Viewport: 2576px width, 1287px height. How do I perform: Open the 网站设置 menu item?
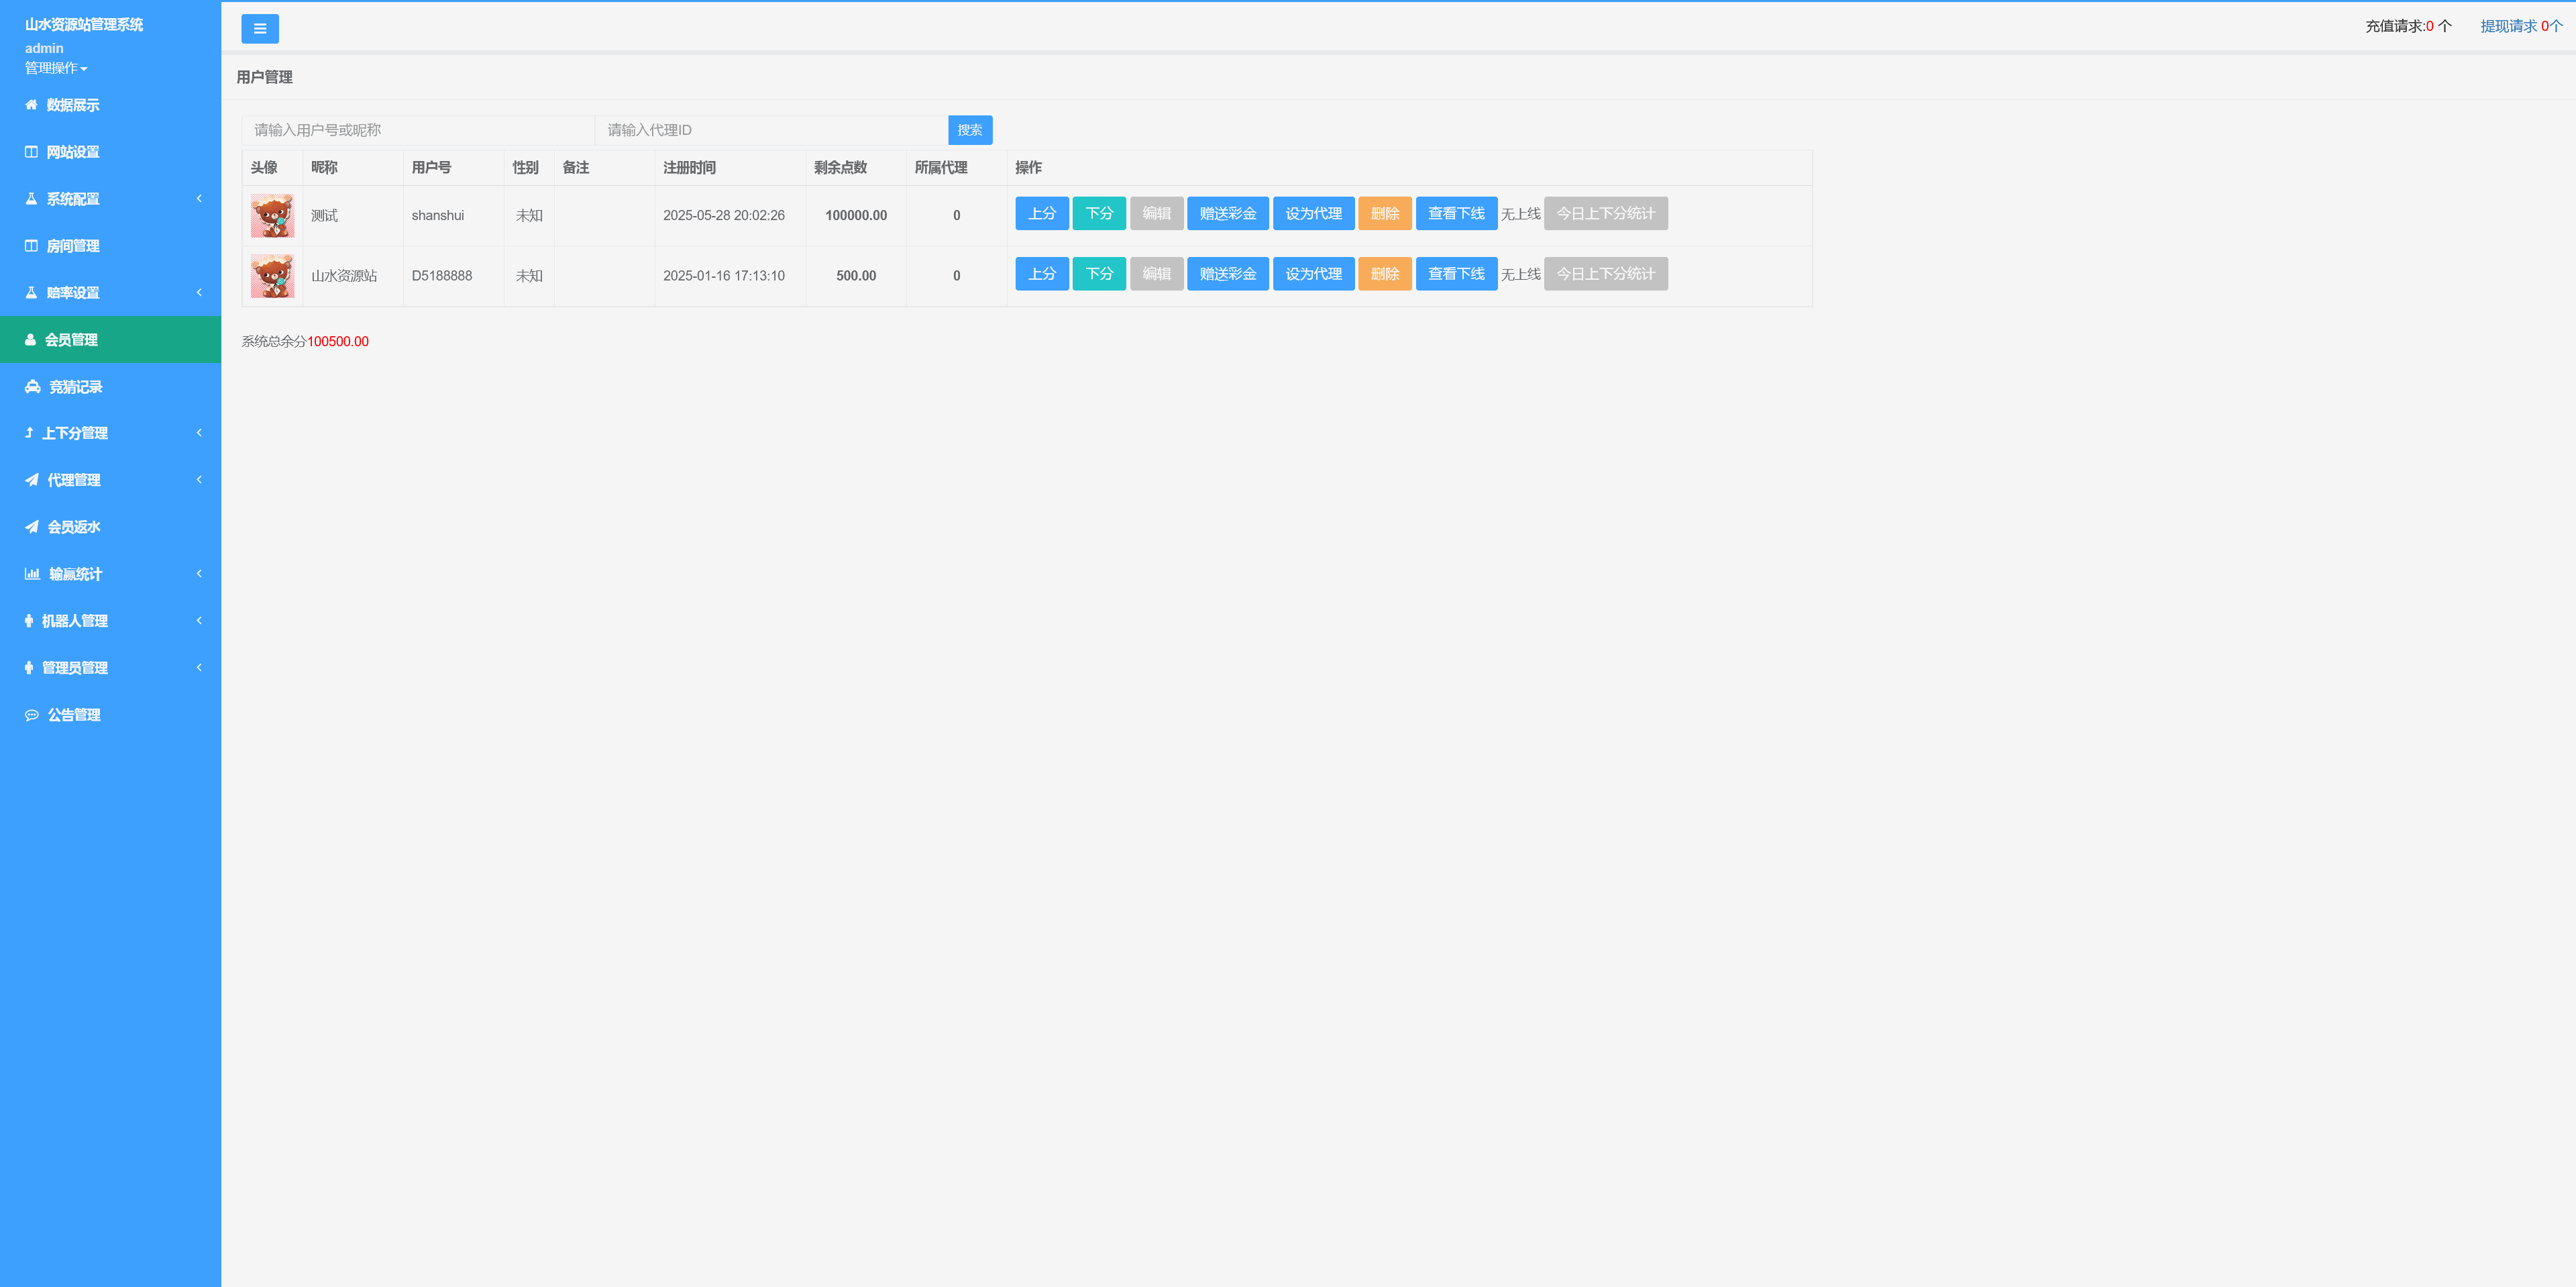coord(72,152)
